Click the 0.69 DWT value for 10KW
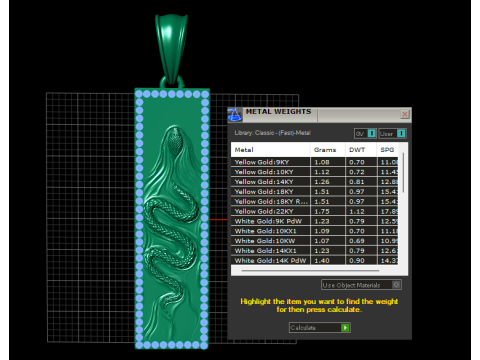The image size is (480, 360). [357, 241]
